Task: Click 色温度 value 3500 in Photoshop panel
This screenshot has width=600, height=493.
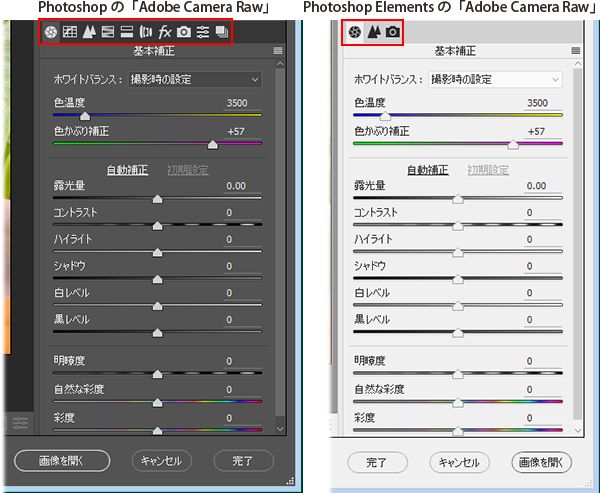Action: (237, 103)
